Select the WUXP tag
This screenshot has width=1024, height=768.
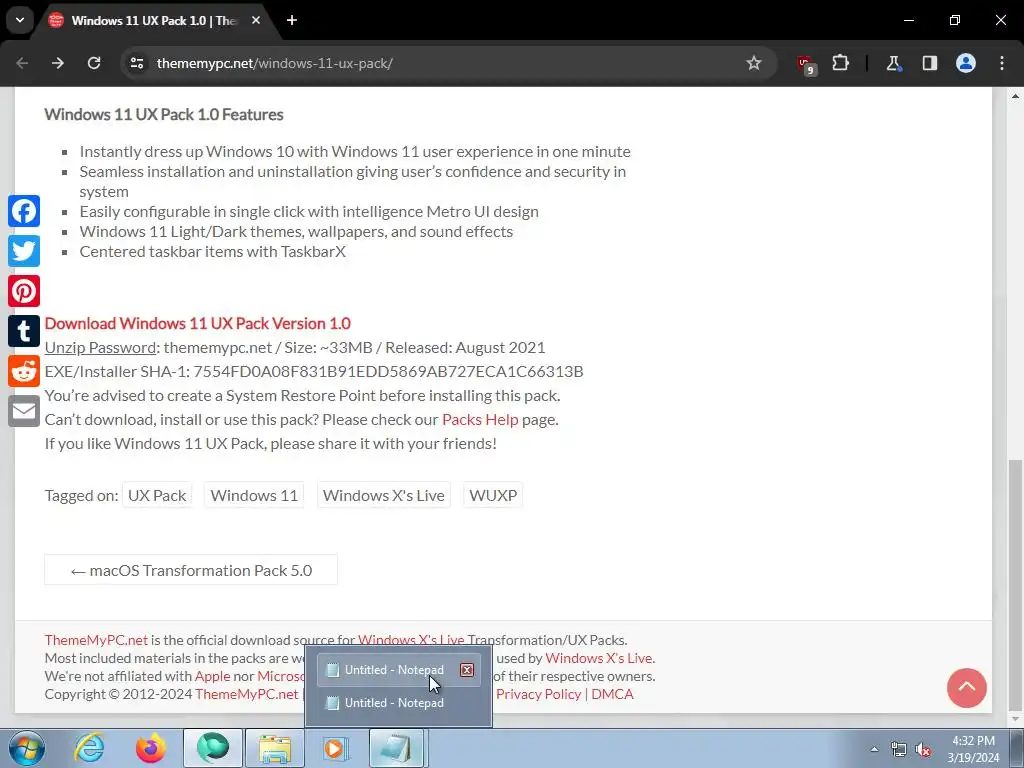tap(493, 495)
